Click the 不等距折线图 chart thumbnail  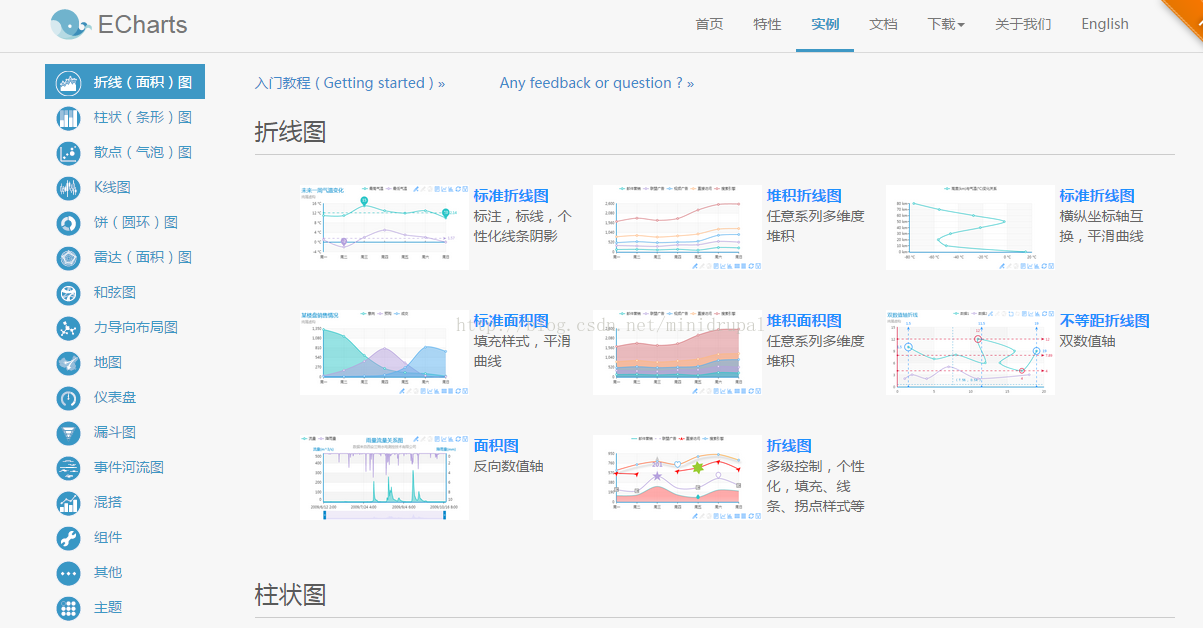coord(970,352)
